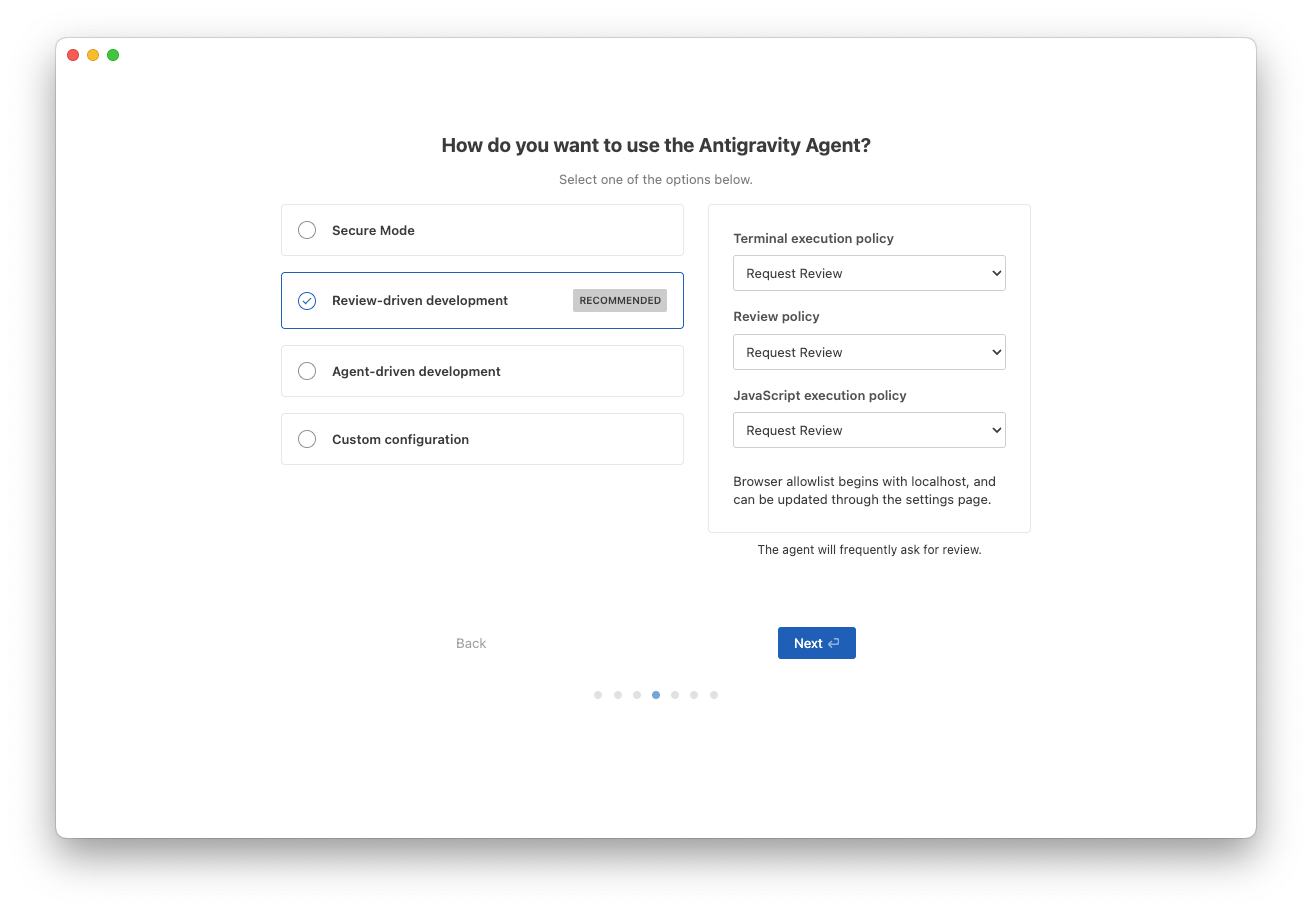
Task: Click the RECOMMENDED badge
Action: tap(620, 301)
